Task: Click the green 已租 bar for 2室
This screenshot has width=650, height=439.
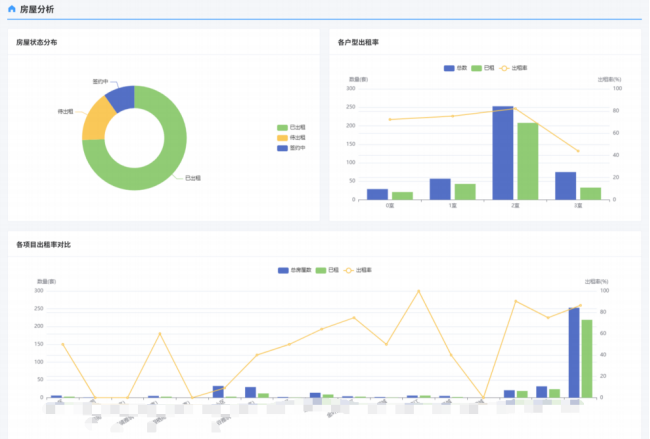Action: click(527, 160)
